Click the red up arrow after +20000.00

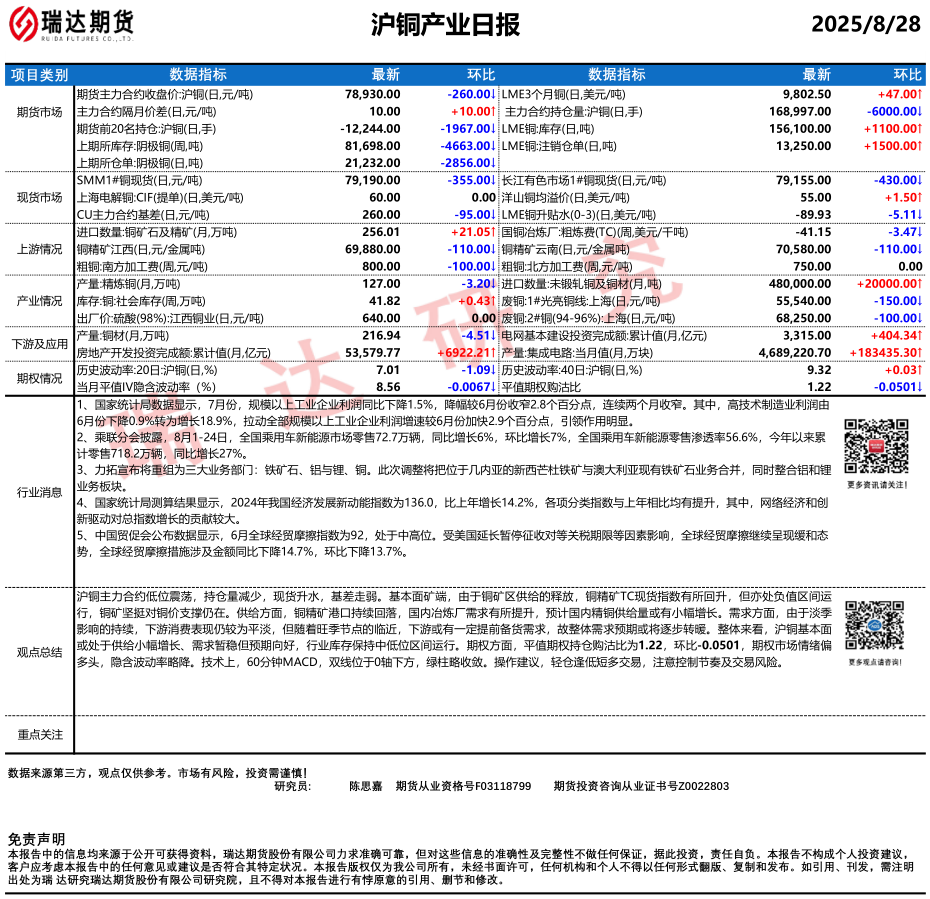920,284
